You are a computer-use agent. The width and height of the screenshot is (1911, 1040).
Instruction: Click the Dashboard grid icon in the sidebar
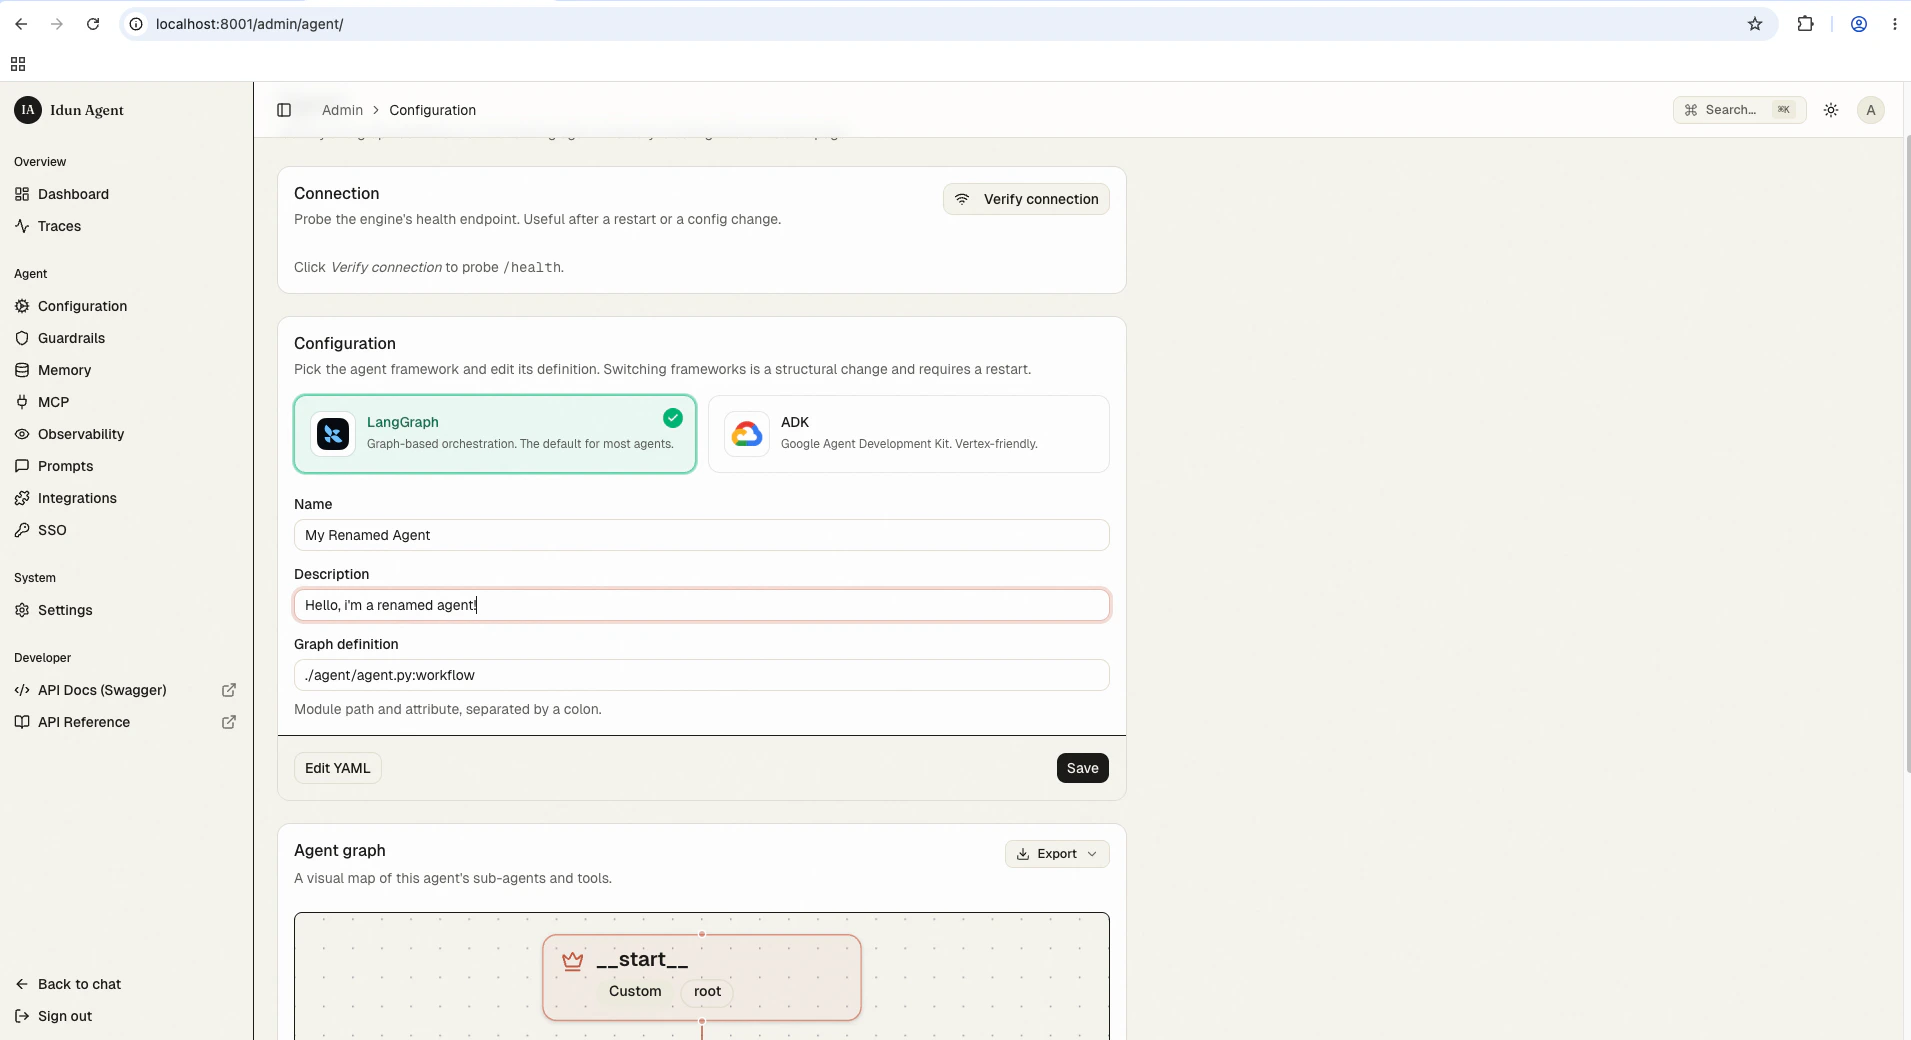coord(22,194)
